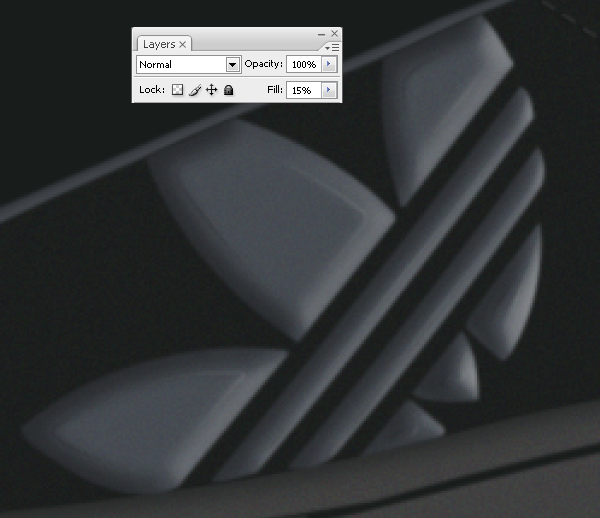Open the Layers panel options menu
Viewport: 600px width, 518px height.
coord(332,47)
